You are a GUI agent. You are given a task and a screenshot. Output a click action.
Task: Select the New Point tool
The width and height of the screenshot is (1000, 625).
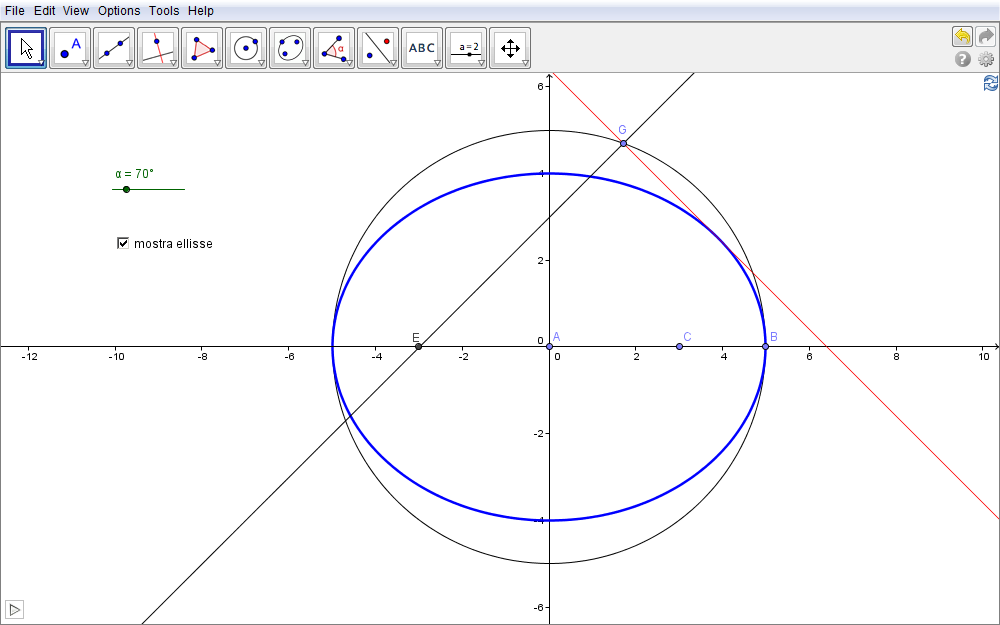pos(70,48)
